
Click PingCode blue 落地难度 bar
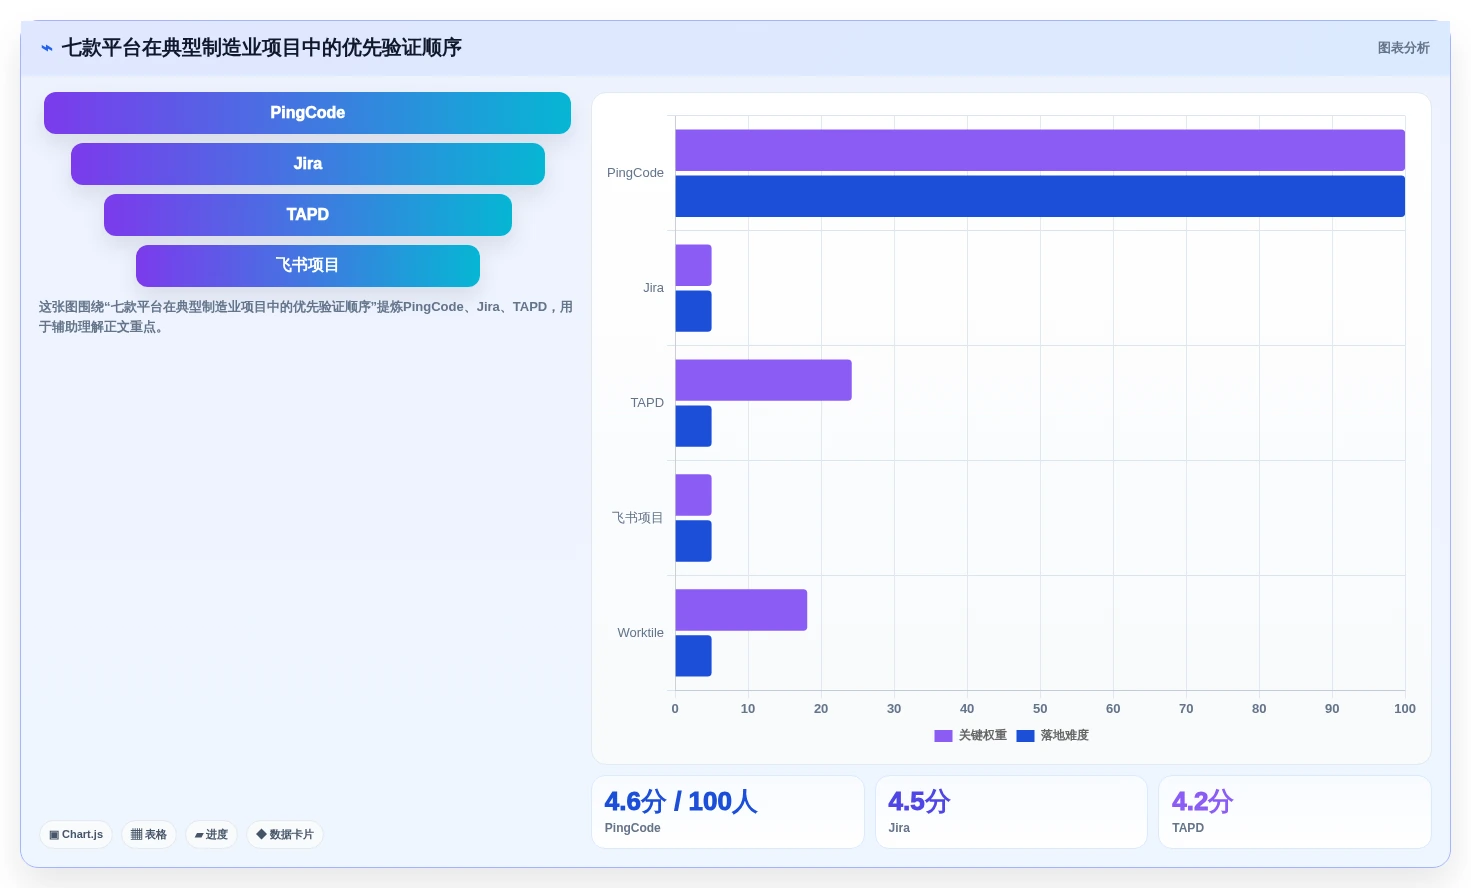pyautogui.click(x=1040, y=196)
